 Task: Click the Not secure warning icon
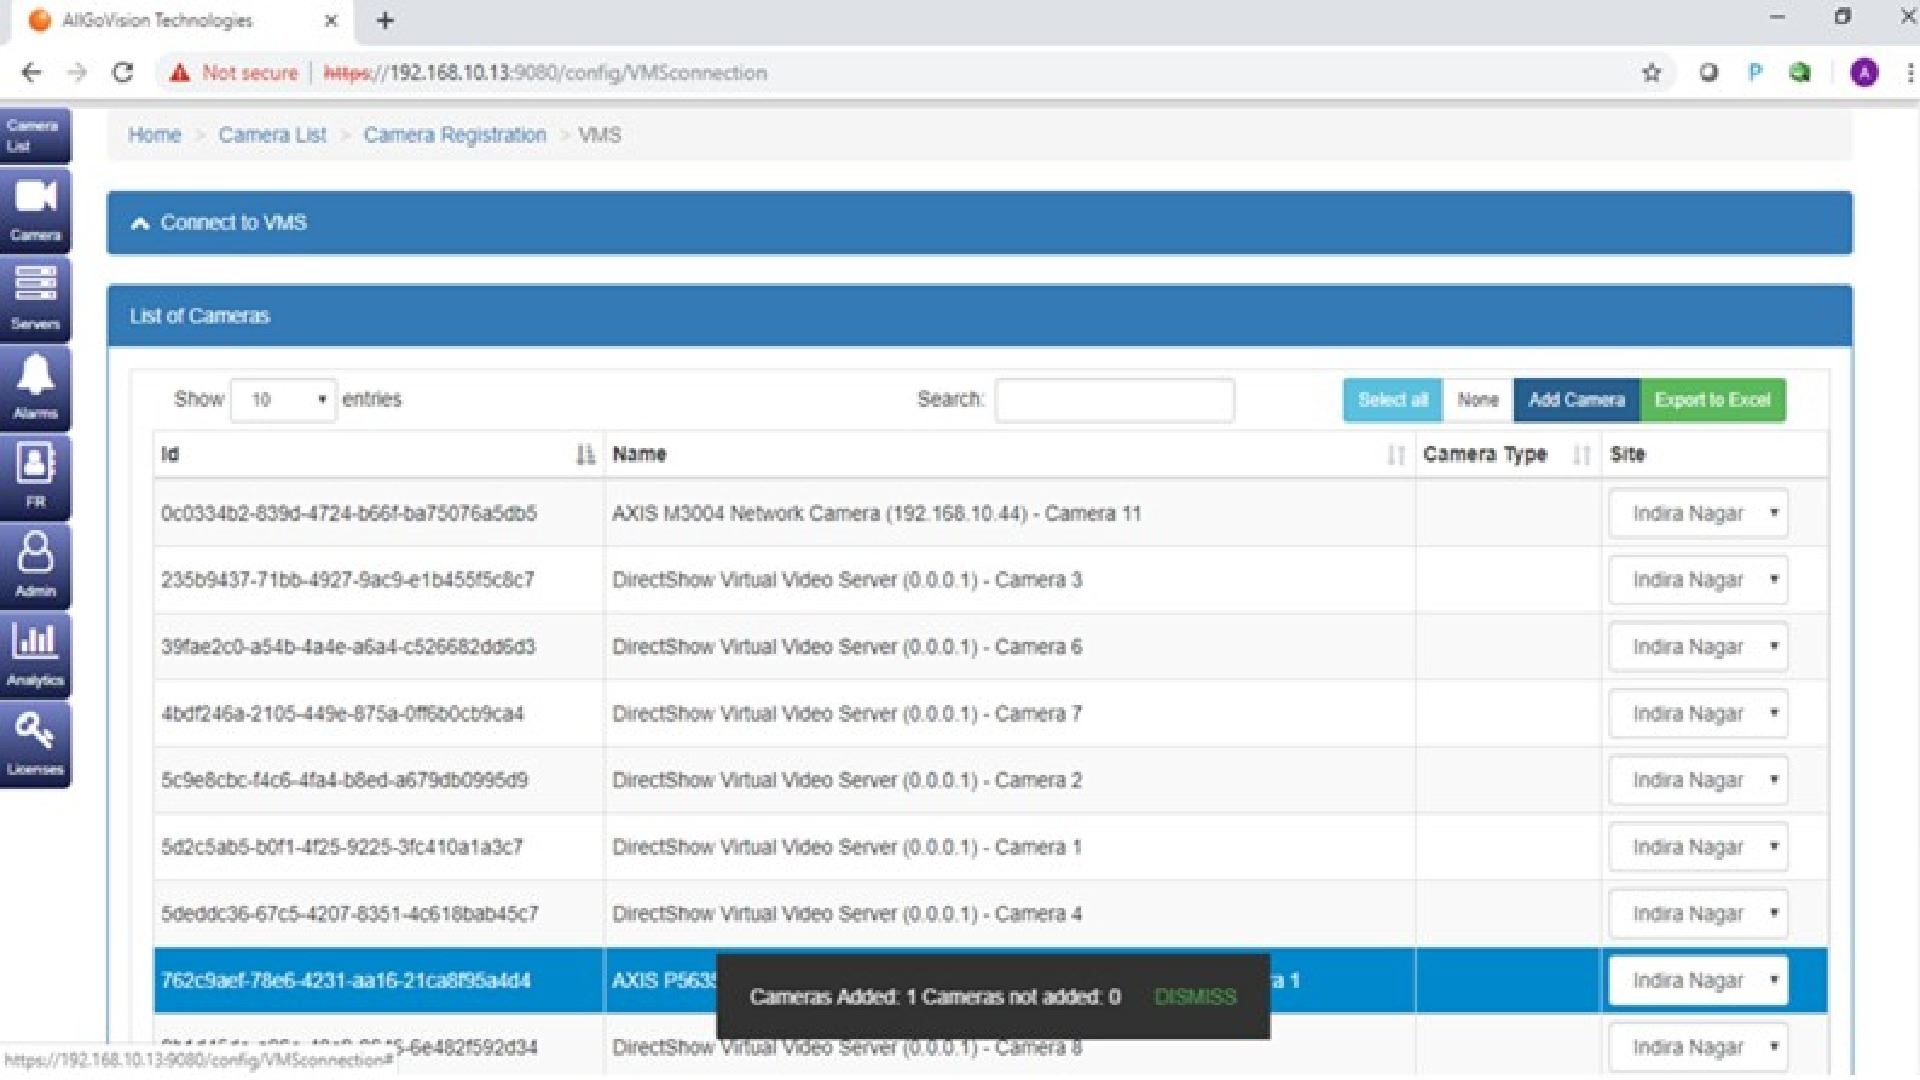coord(180,73)
